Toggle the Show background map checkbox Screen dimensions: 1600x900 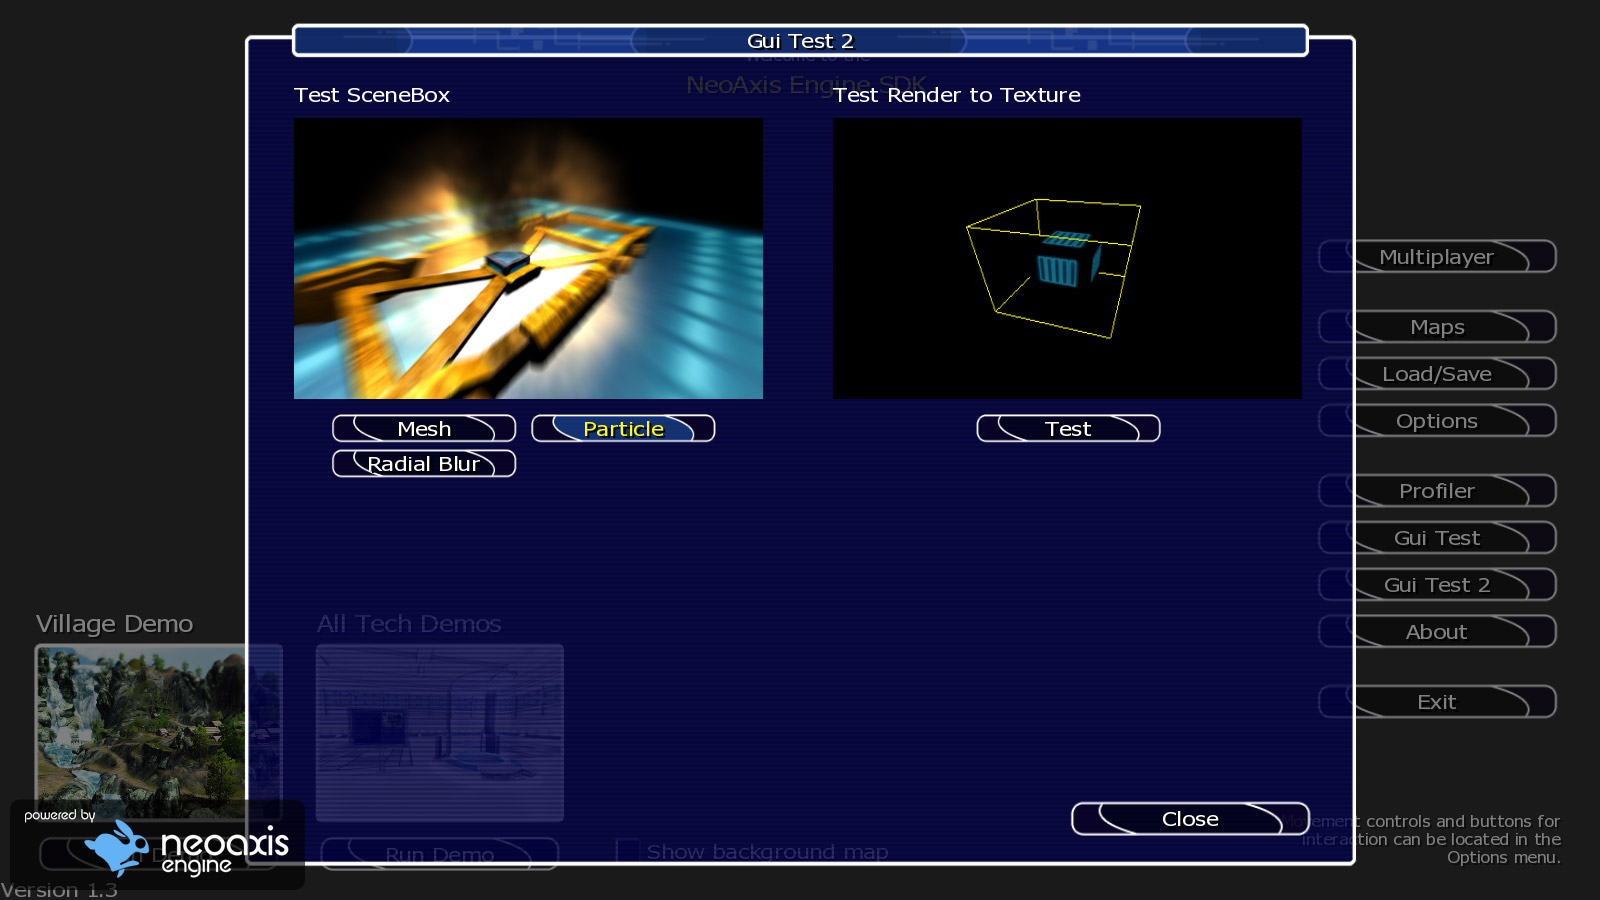tap(627, 849)
